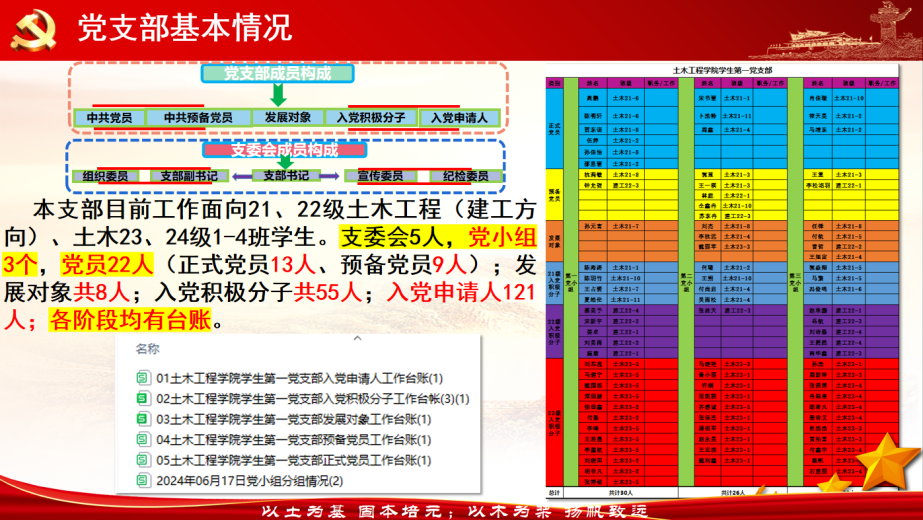Screen dimensions: 923x520
Task: Click the 中共党员 box
Action: [x=109, y=117]
